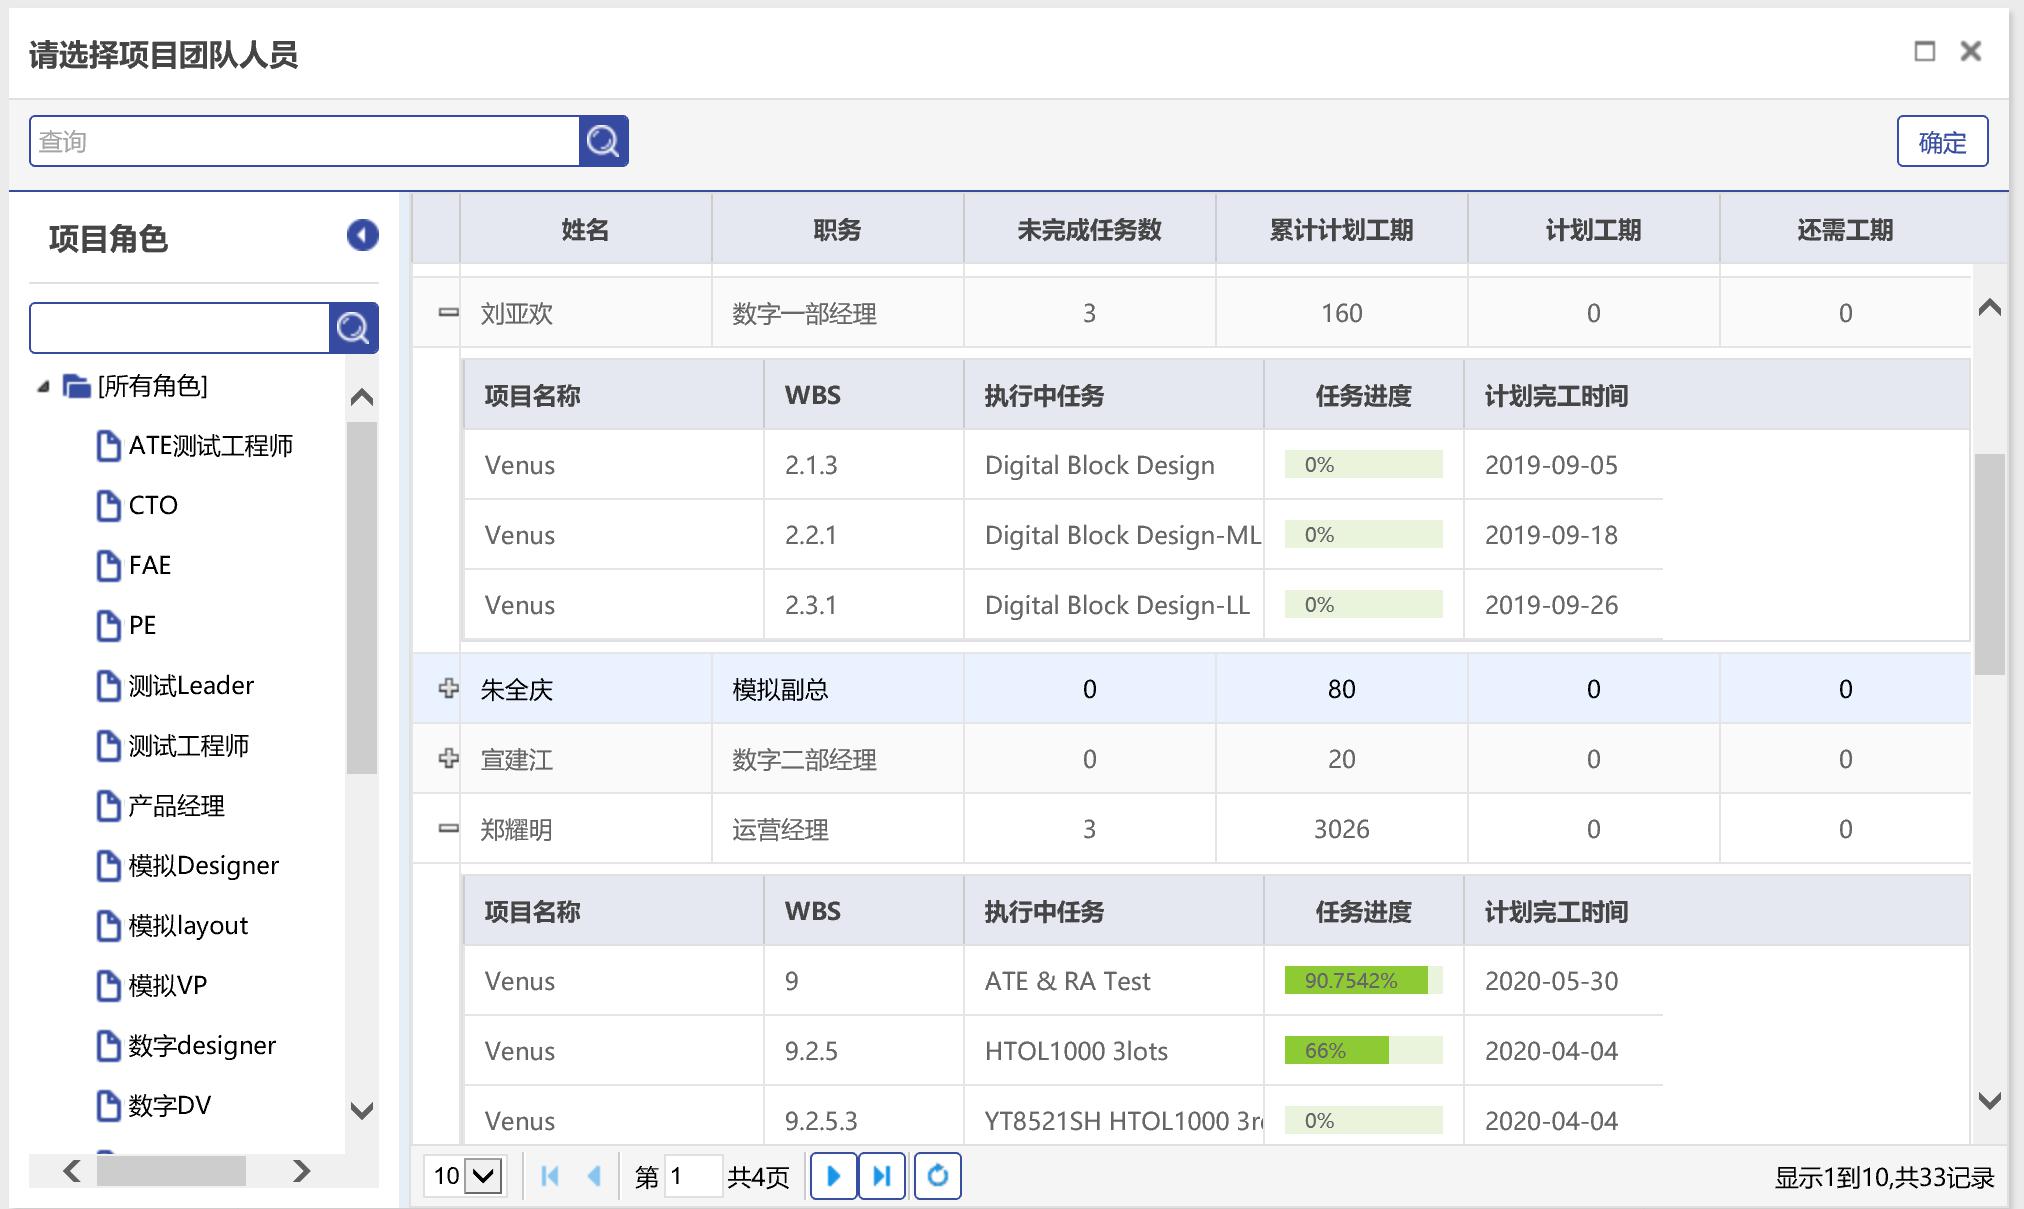Click the 确定 button
The width and height of the screenshot is (2024, 1209).
[x=1941, y=142]
